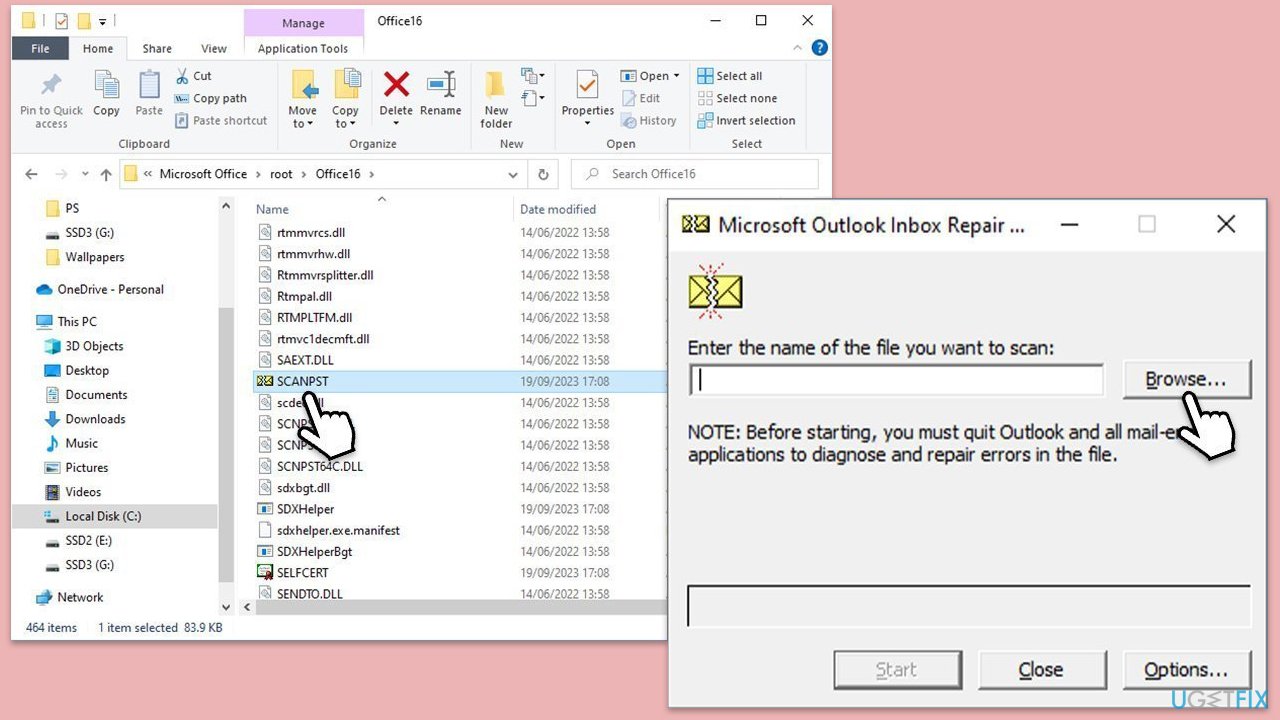The width and height of the screenshot is (1280, 720).
Task: Open the File menu tab
Action: tap(41, 48)
